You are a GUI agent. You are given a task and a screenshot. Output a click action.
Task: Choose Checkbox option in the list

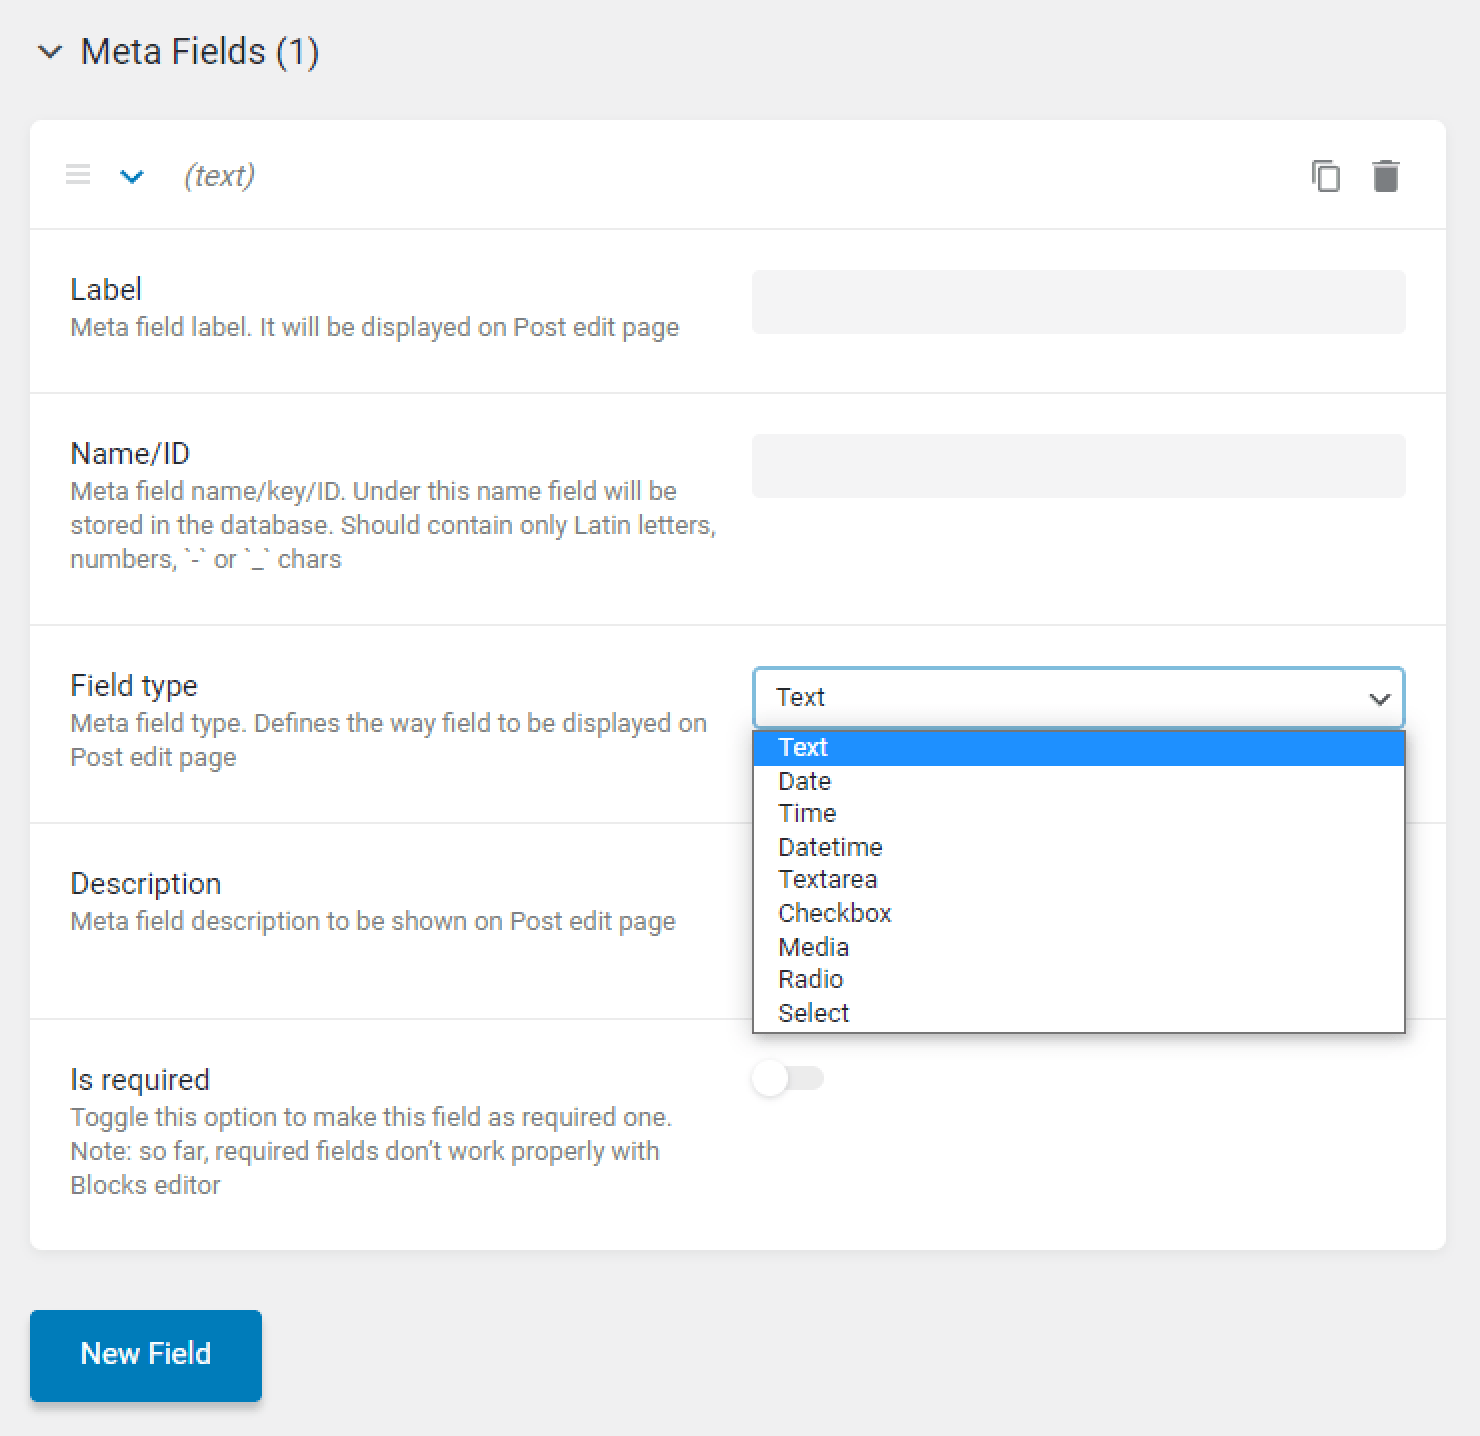tap(1079, 913)
